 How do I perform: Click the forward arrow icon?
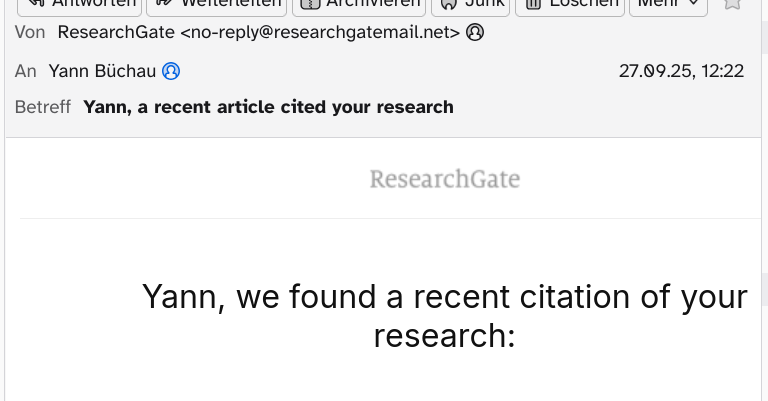pos(164,5)
